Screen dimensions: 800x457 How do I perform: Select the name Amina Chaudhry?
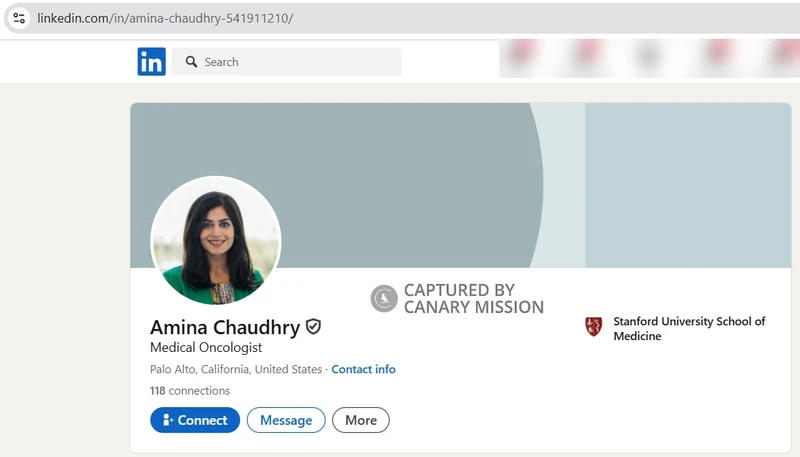(x=225, y=327)
